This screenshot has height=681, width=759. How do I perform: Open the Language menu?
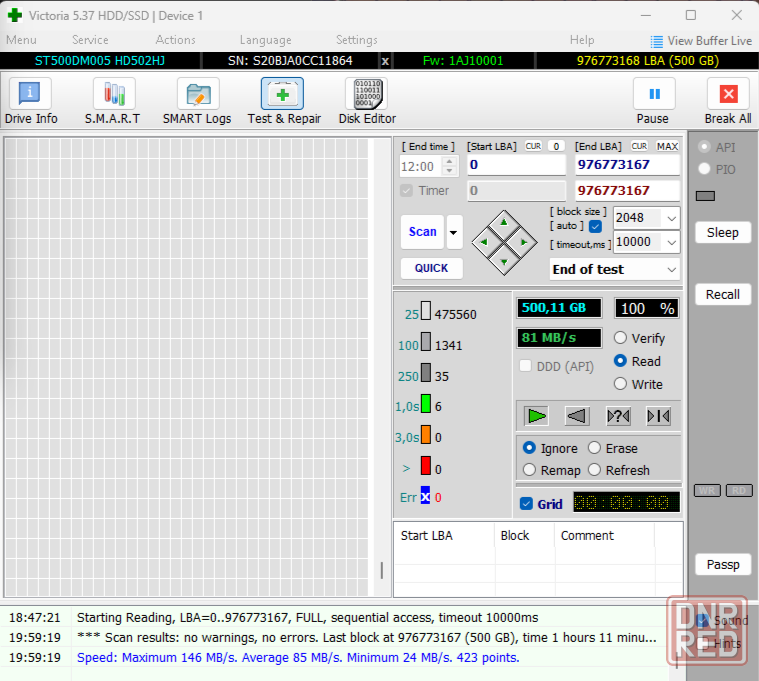click(x=265, y=40)
